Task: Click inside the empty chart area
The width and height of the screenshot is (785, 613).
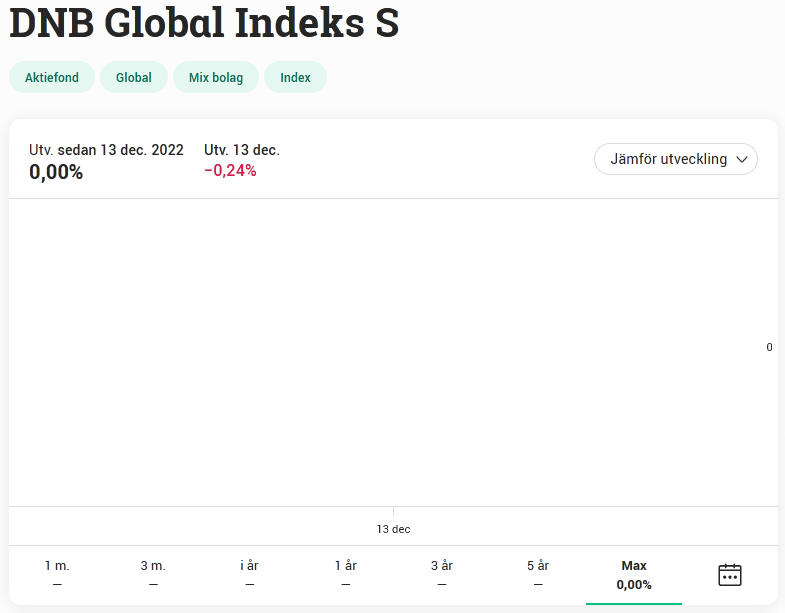Action: tap(390, 350)
